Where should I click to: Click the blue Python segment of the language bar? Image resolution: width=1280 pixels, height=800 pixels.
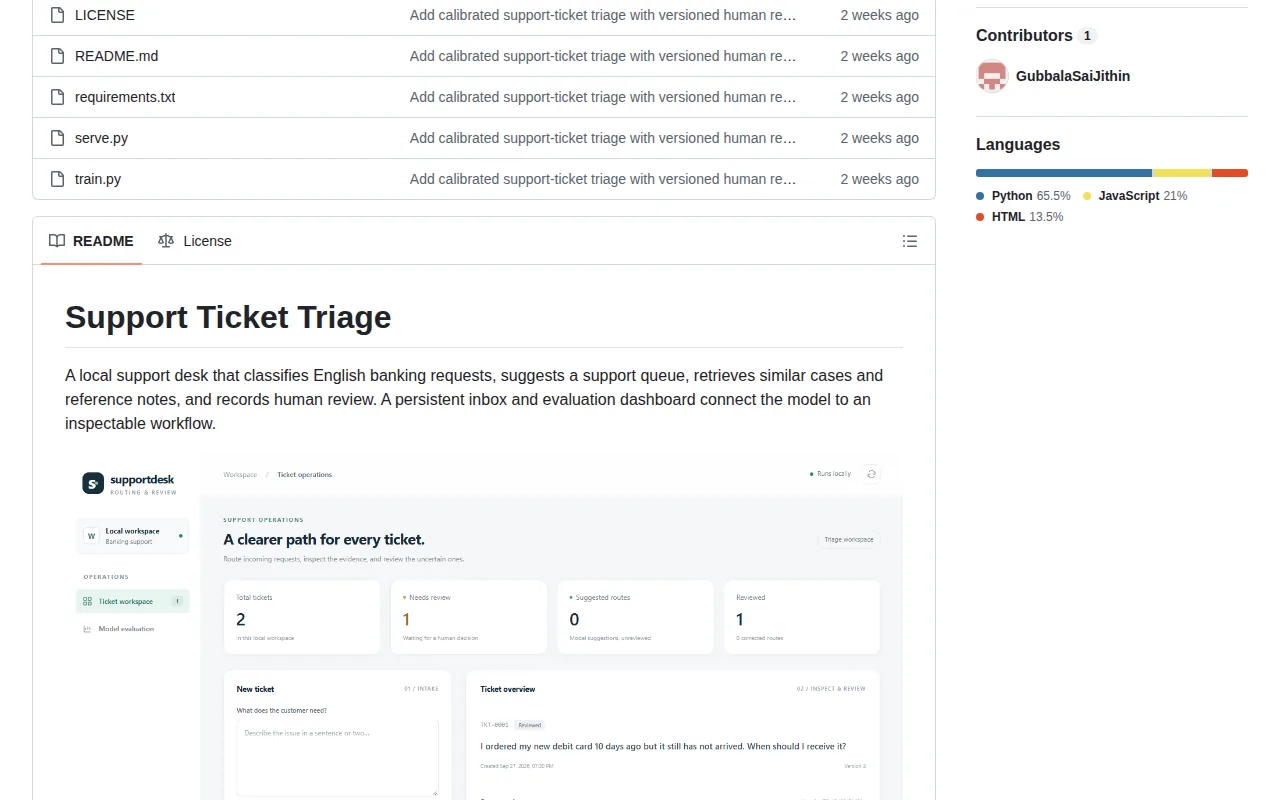click(x=1064, y=173)
